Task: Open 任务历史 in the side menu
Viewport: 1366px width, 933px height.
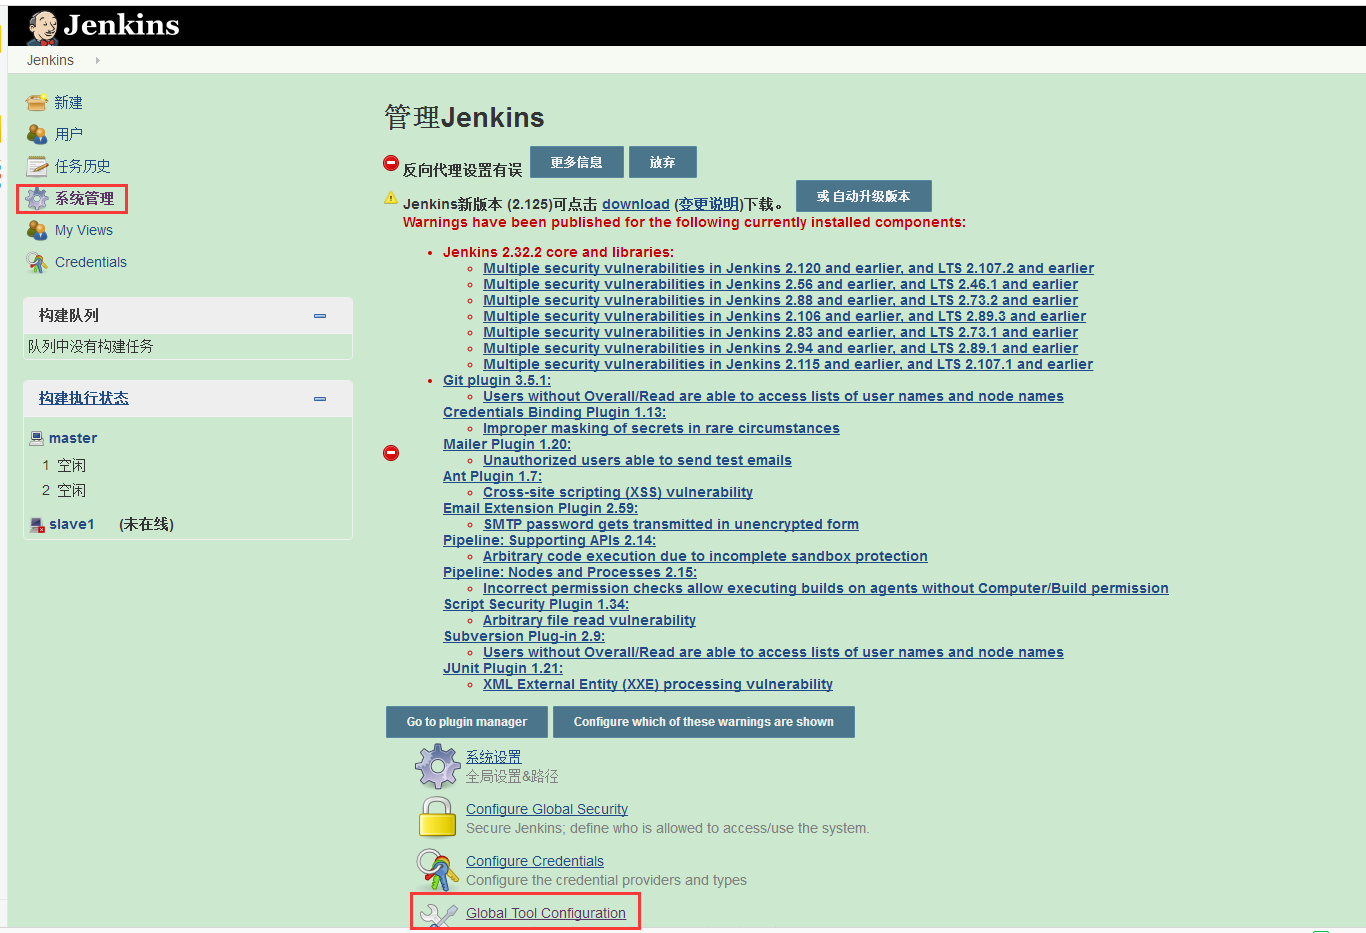Action: click(x=83, y=166)
